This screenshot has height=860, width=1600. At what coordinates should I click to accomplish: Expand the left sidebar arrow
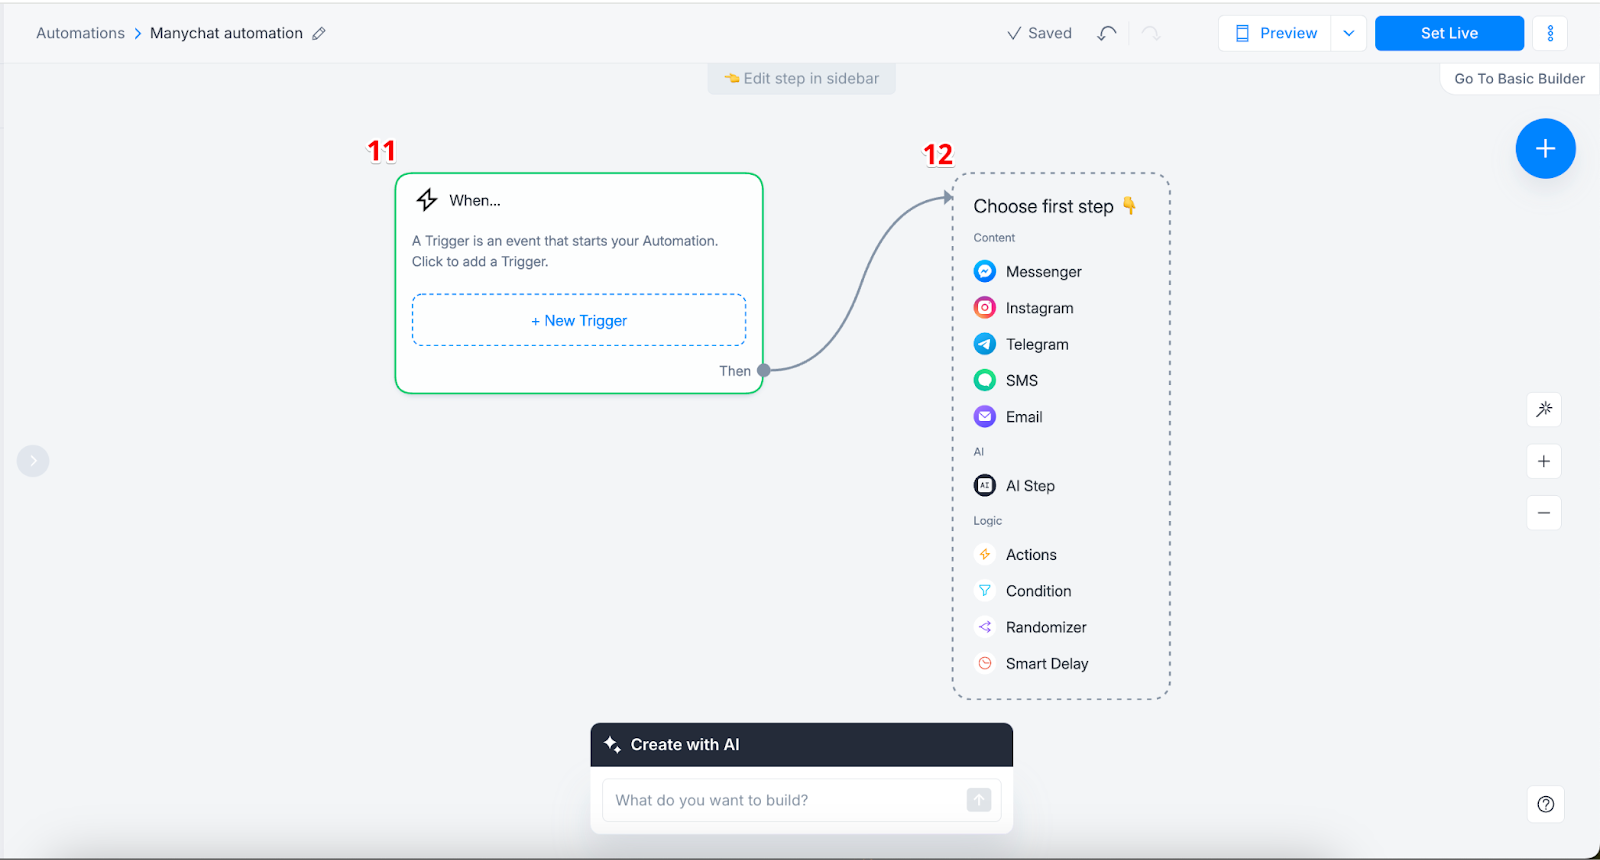[33, 461]
